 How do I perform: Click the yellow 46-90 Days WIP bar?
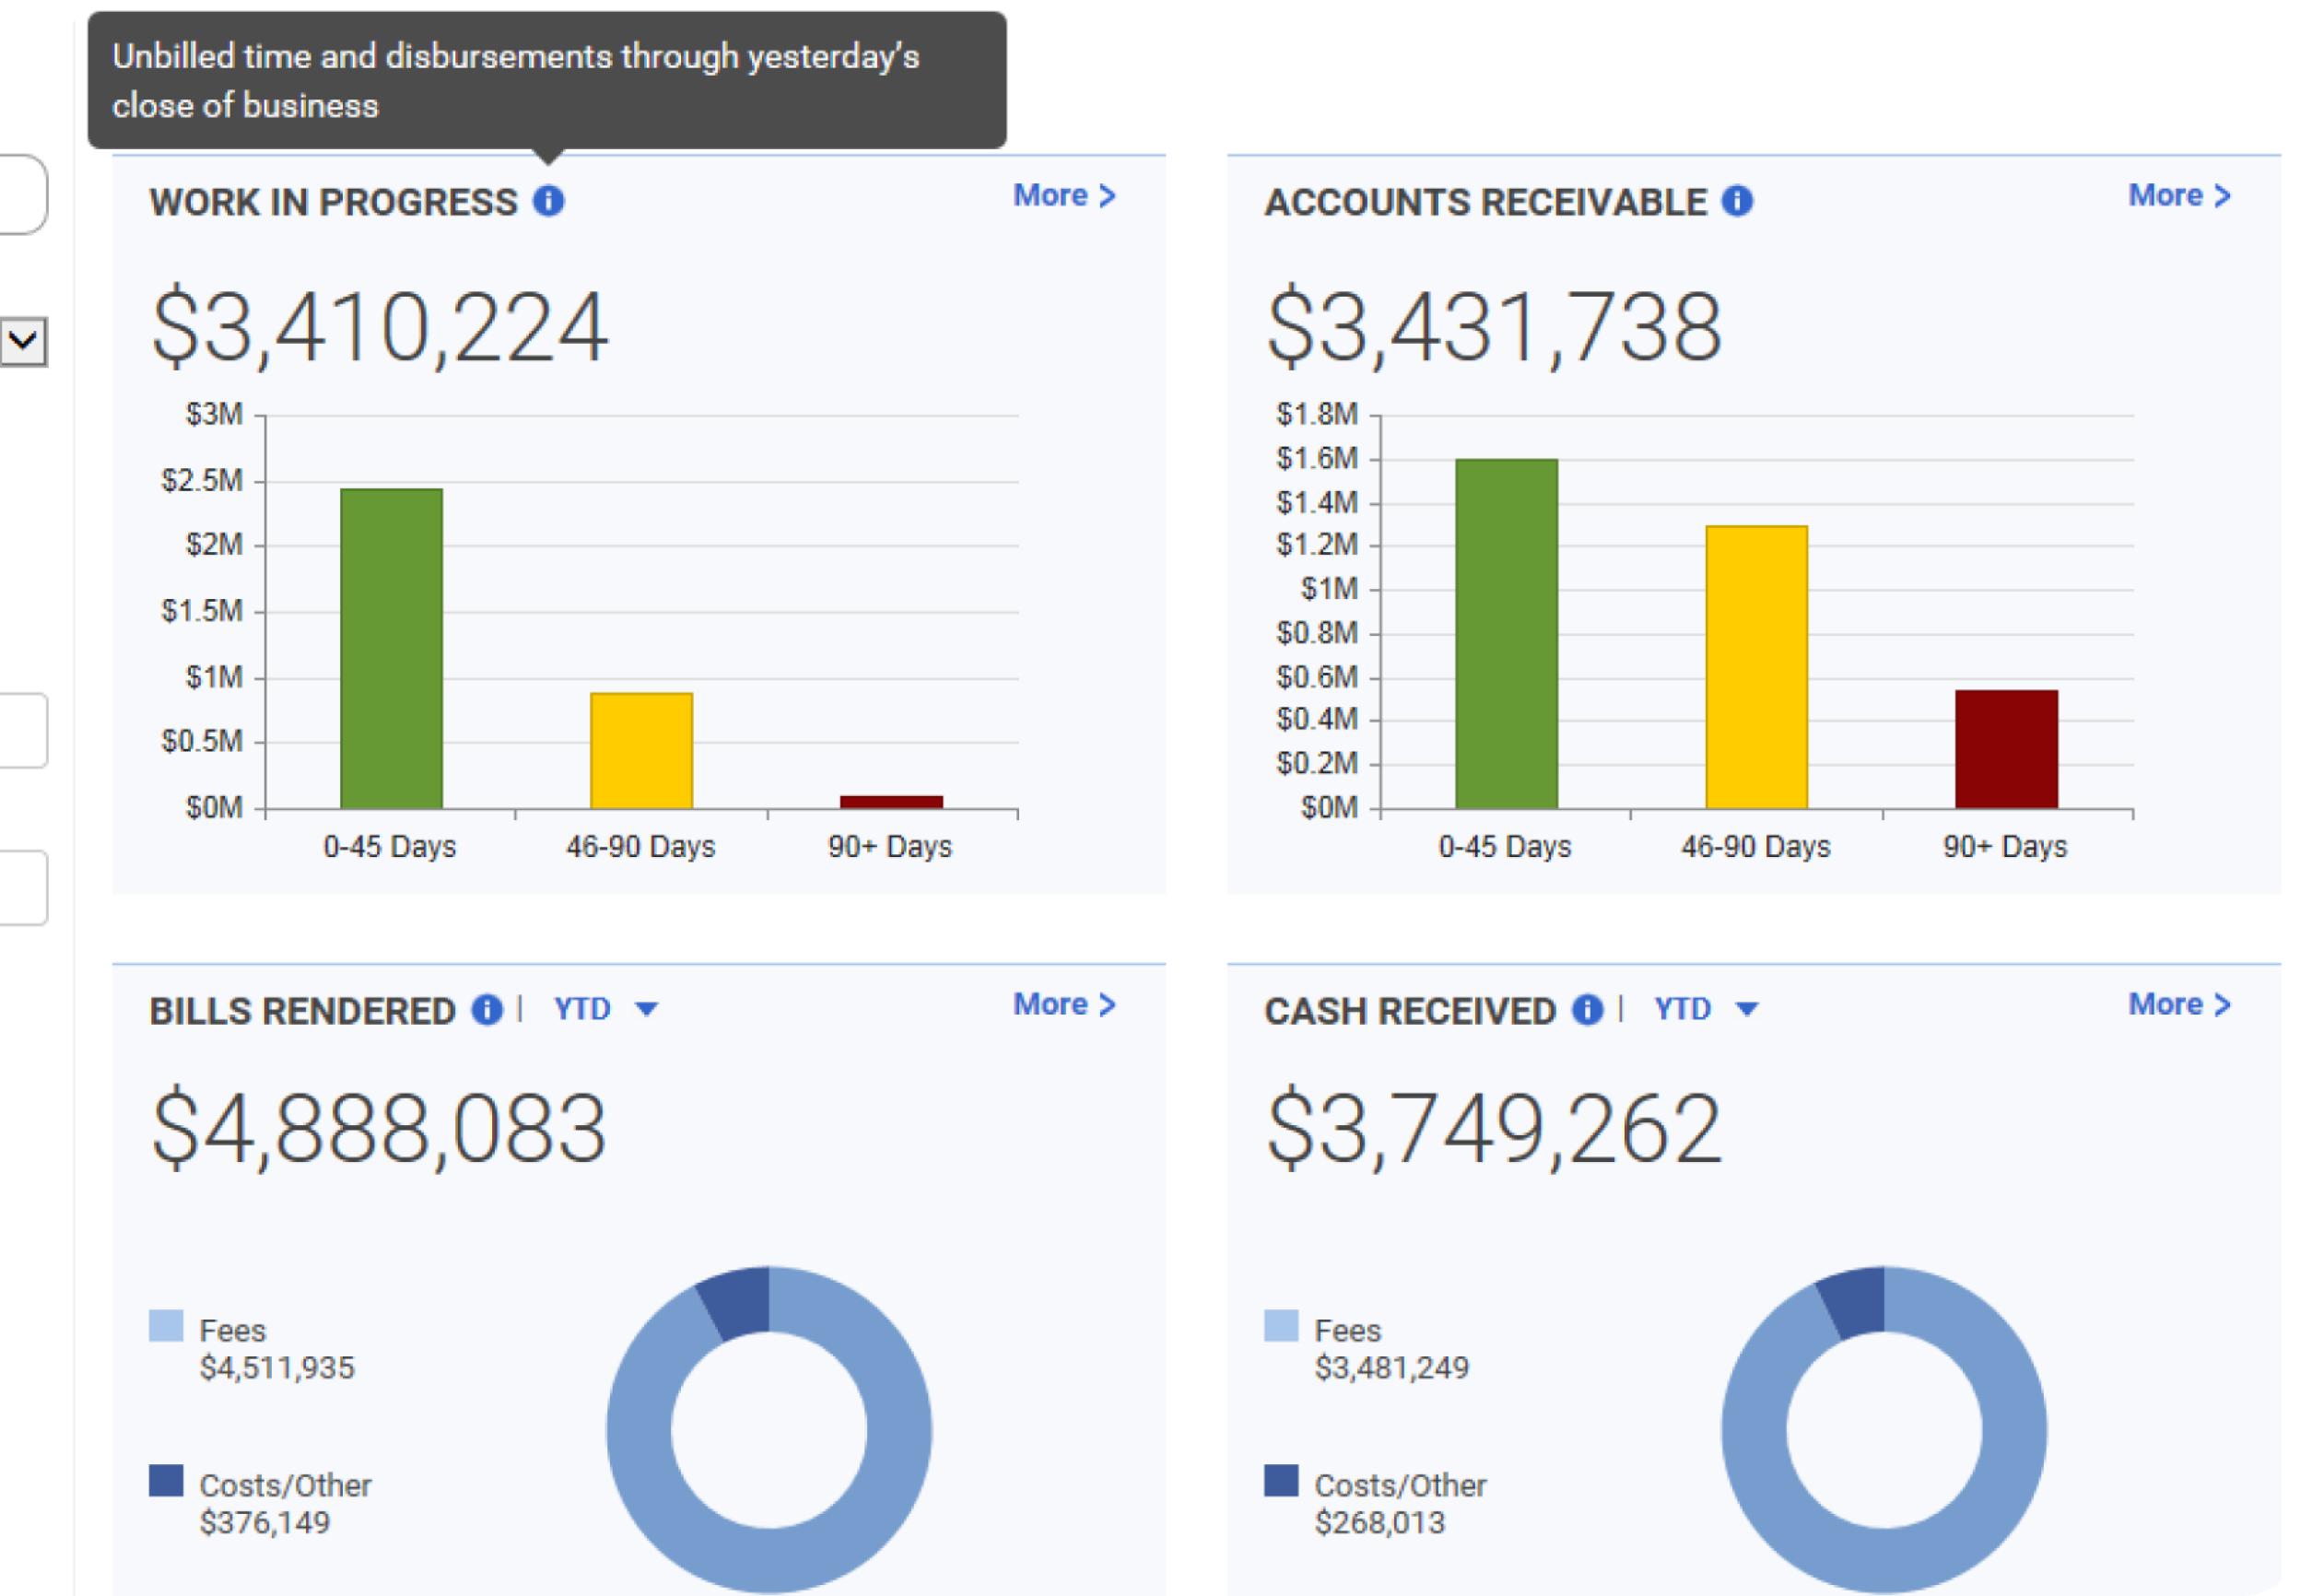coord(641,750)
